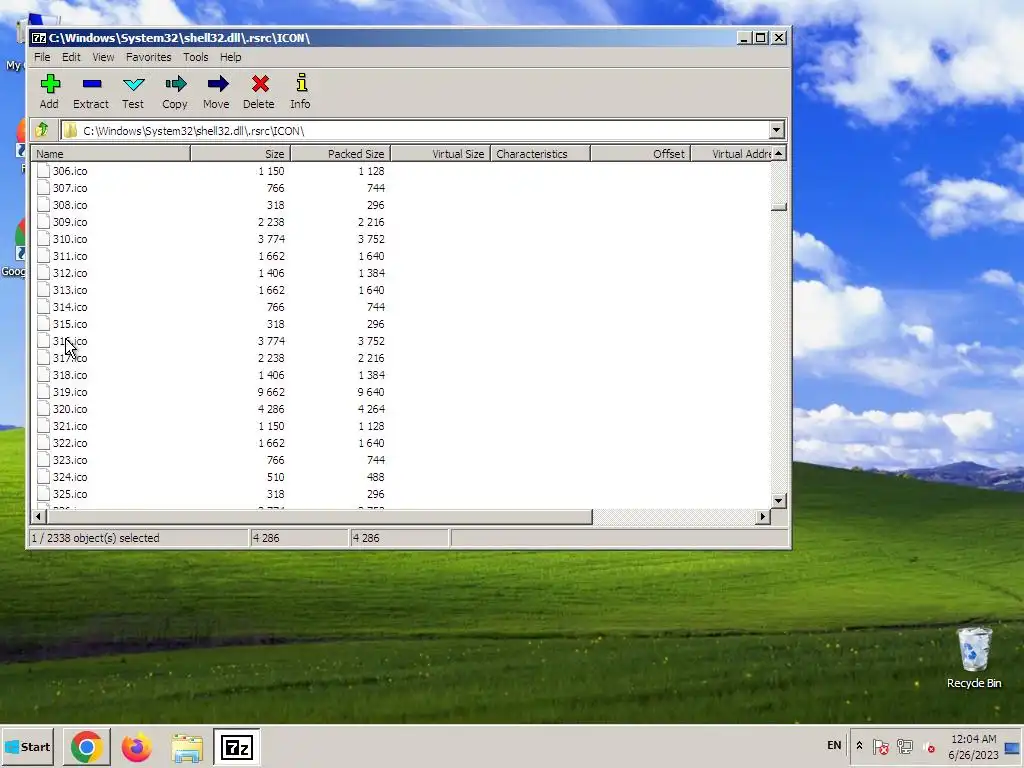The width and height of the screenshot is (1024, 768).
Task: Open the Start menu
Action: (x=27, y=746)
